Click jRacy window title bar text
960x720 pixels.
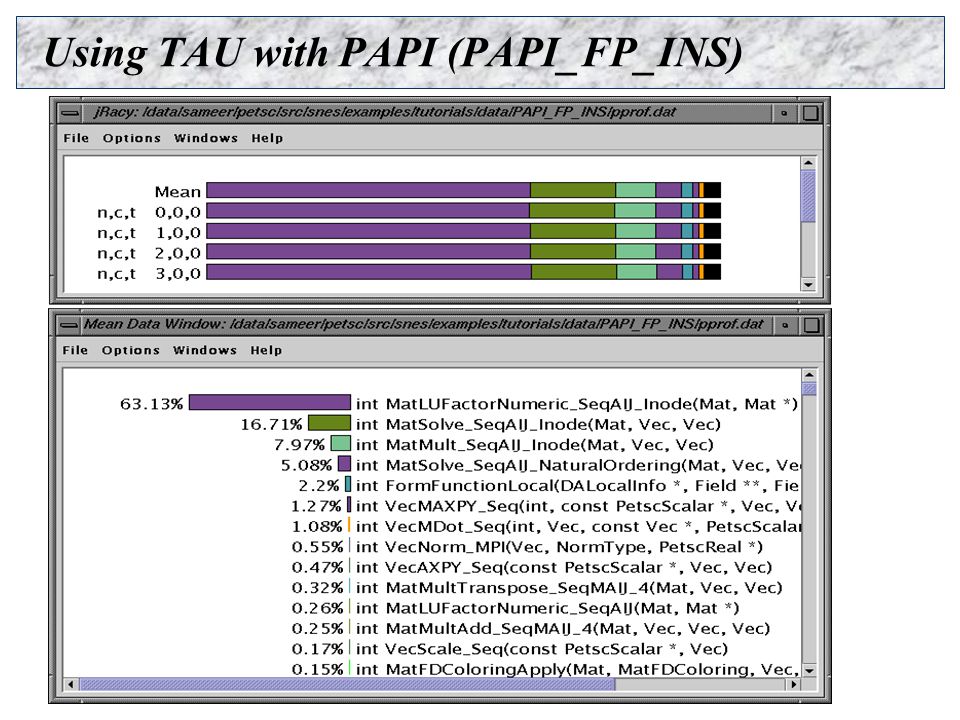pyautogui.click(x=385, y=112)
